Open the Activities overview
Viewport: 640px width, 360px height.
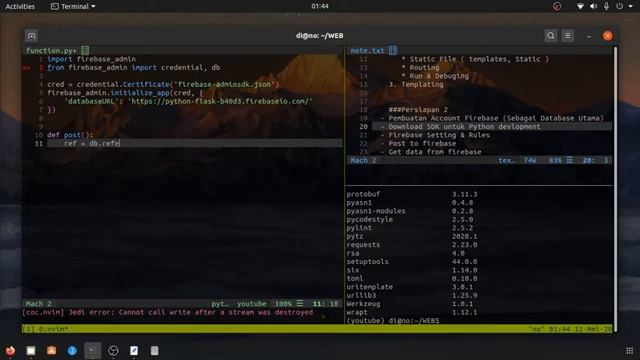click(20, 7)
